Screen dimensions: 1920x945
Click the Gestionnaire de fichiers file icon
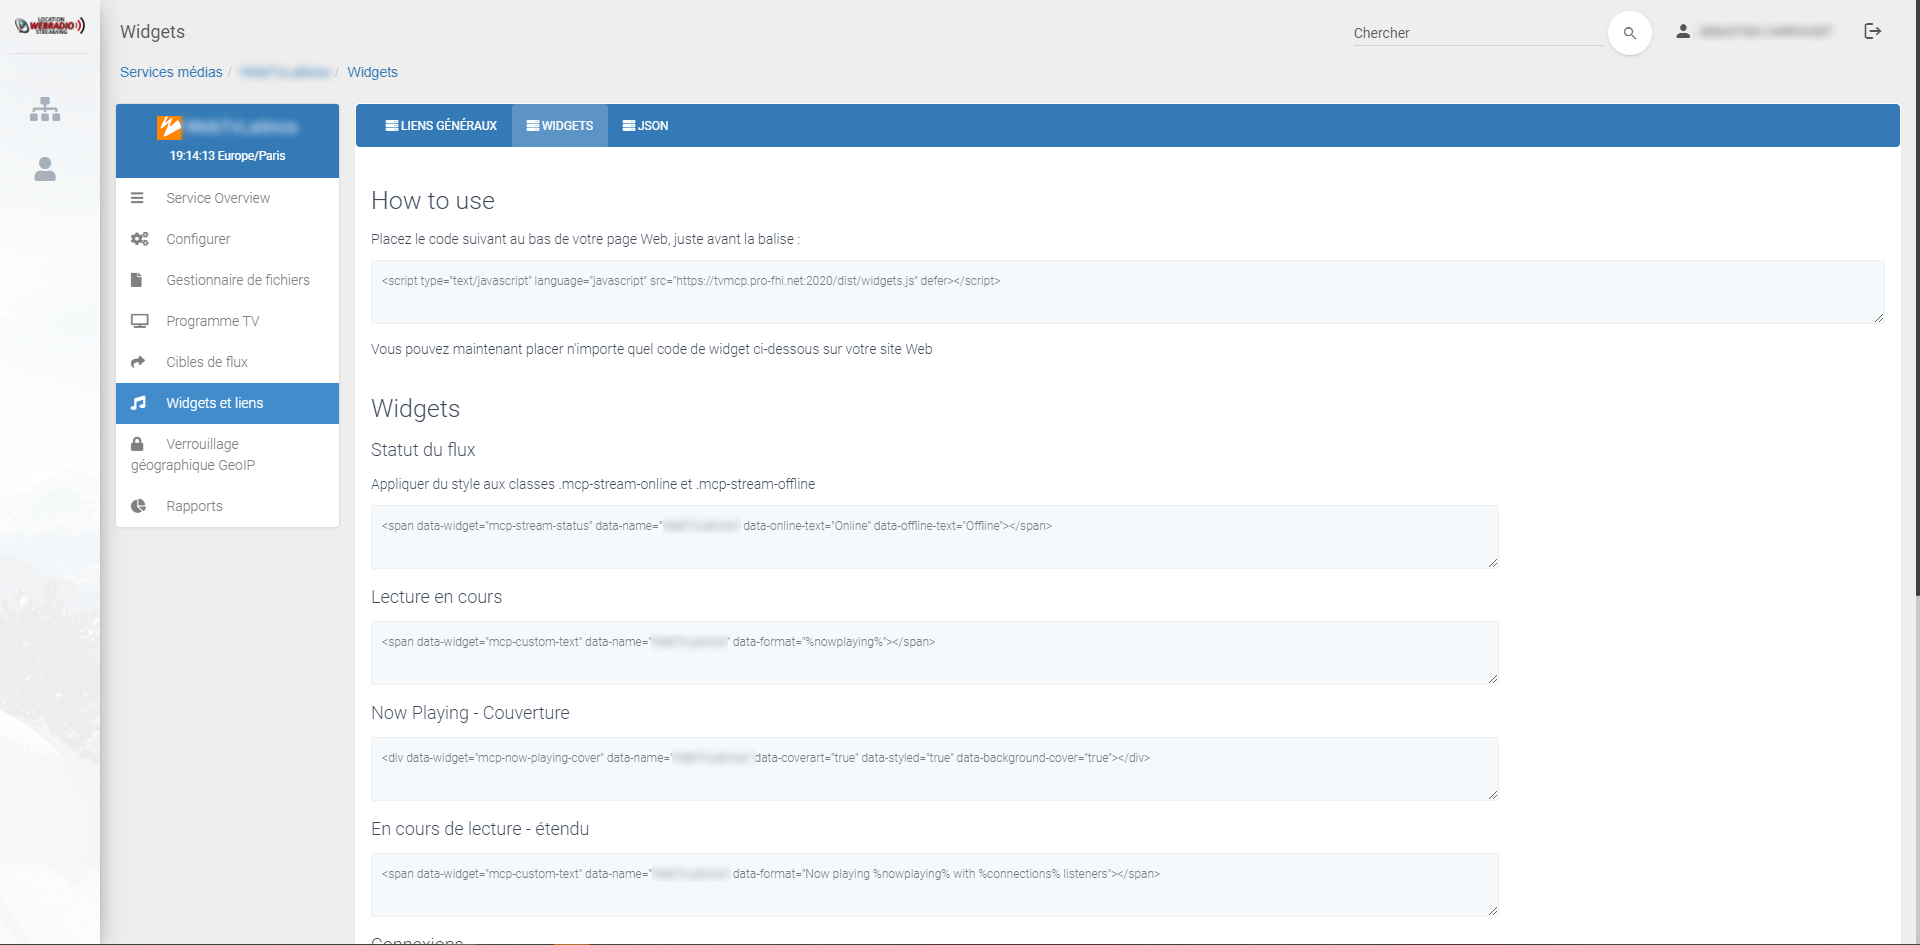pyautogui.click(x=136, y=280)
